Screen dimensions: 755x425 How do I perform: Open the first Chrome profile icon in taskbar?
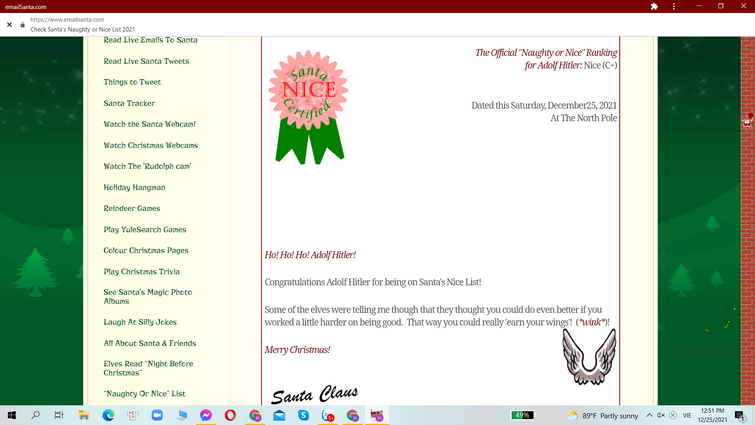[x=255, y=415]
